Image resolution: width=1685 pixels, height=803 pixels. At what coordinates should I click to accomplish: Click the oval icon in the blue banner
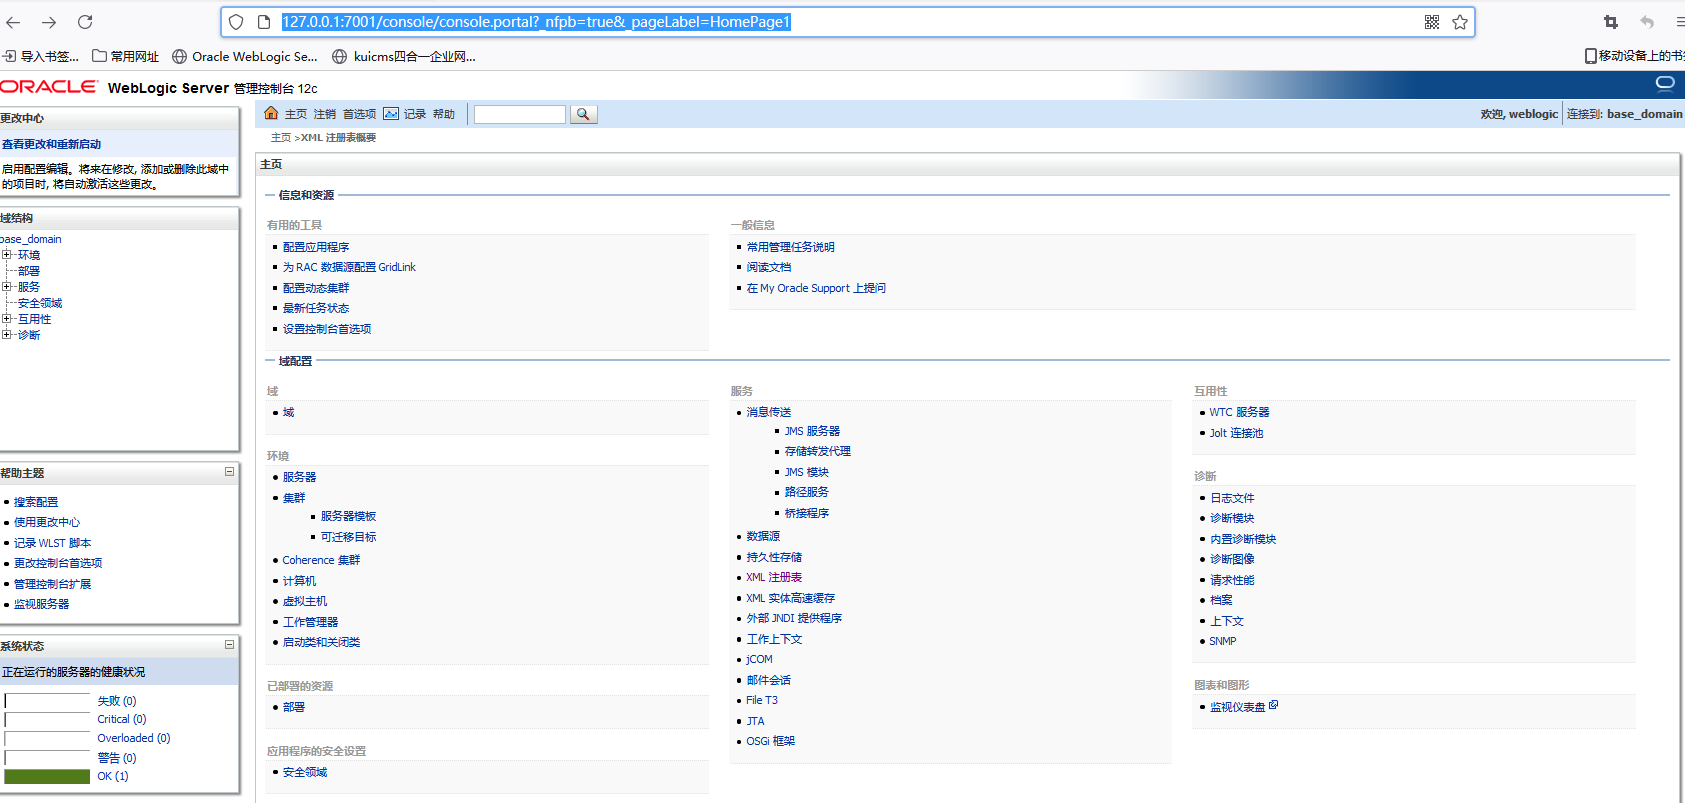pyautogui.click(x=1665, y=83)
